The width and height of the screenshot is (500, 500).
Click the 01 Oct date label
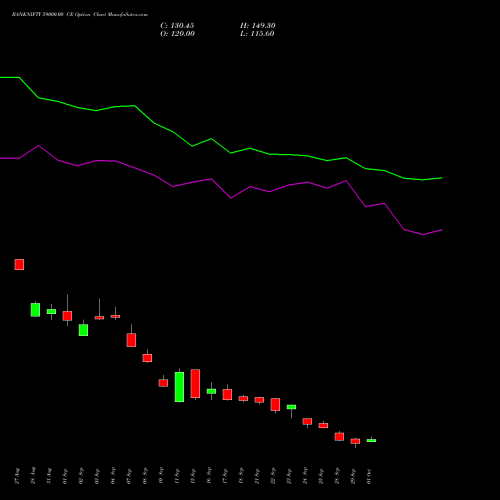[369, 476]
